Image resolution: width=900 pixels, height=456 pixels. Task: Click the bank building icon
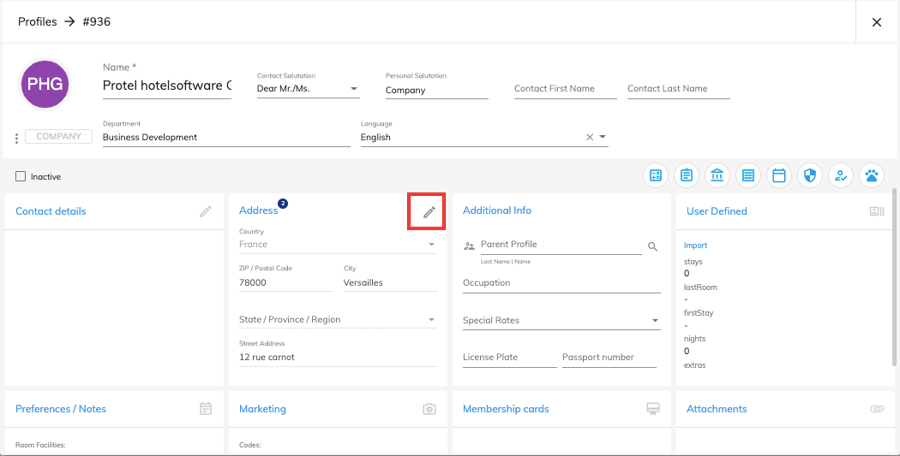coord(717,176)
